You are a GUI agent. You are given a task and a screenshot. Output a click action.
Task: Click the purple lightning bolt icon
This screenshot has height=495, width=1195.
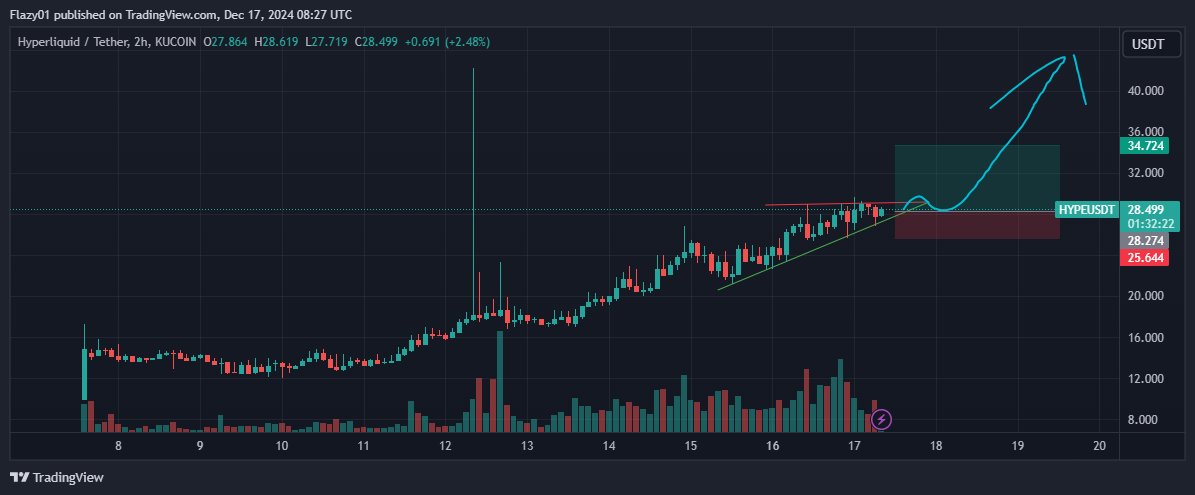pos(881,419)
